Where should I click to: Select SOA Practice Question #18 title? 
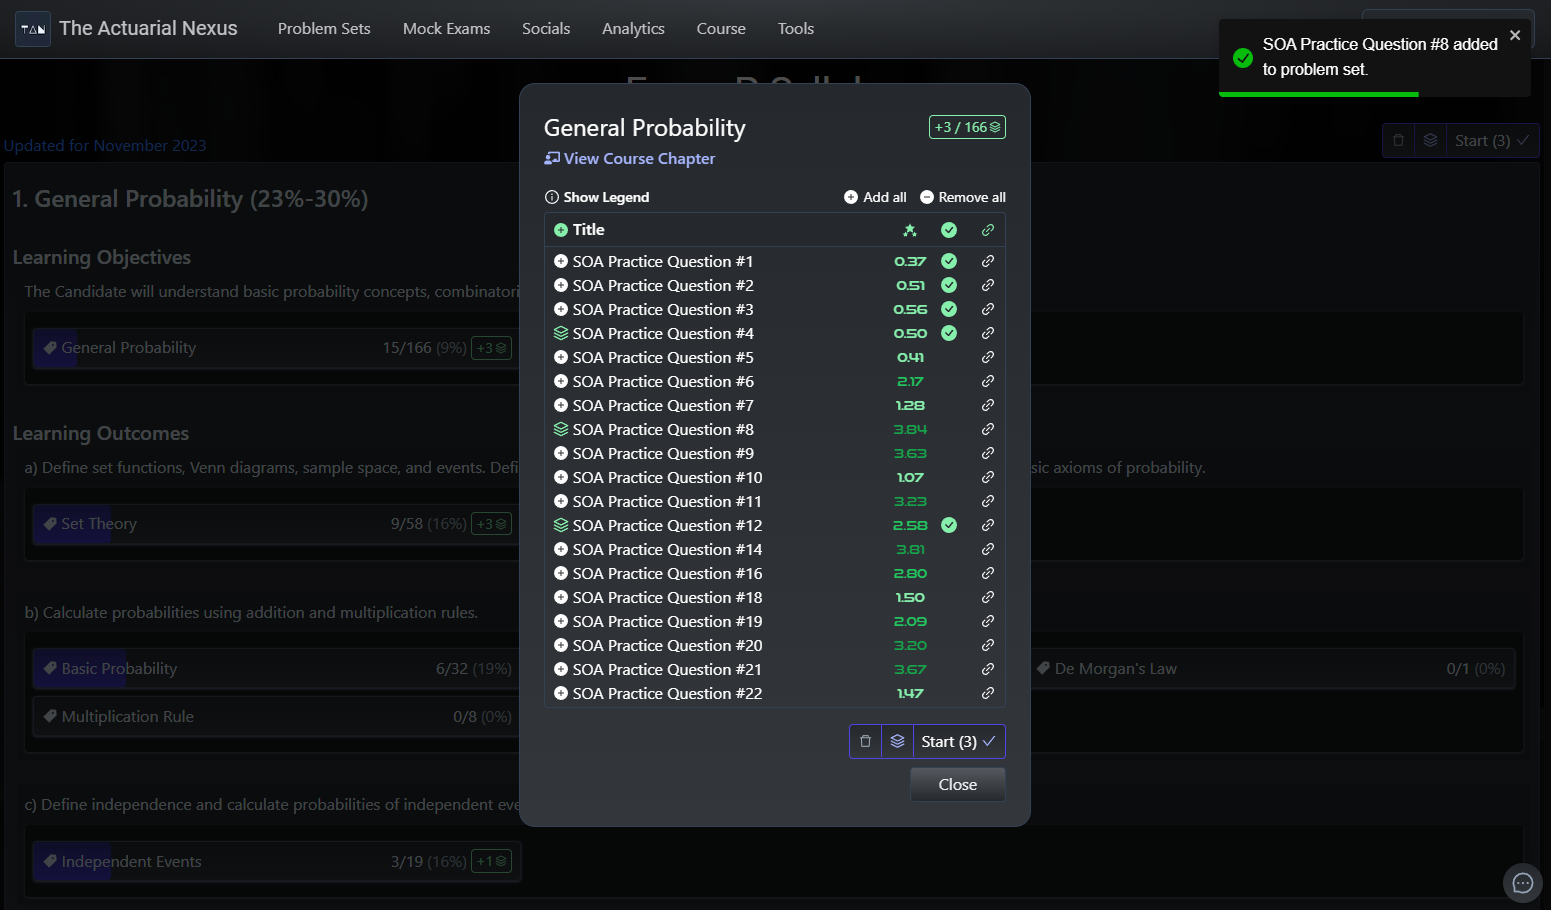tap(667, 597)
